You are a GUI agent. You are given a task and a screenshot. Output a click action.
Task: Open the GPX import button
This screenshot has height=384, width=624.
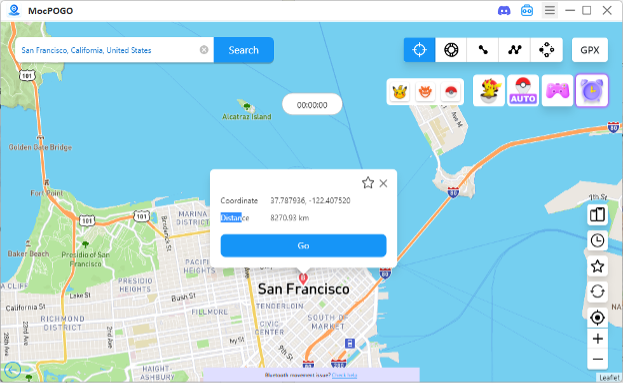pos(590,50)
